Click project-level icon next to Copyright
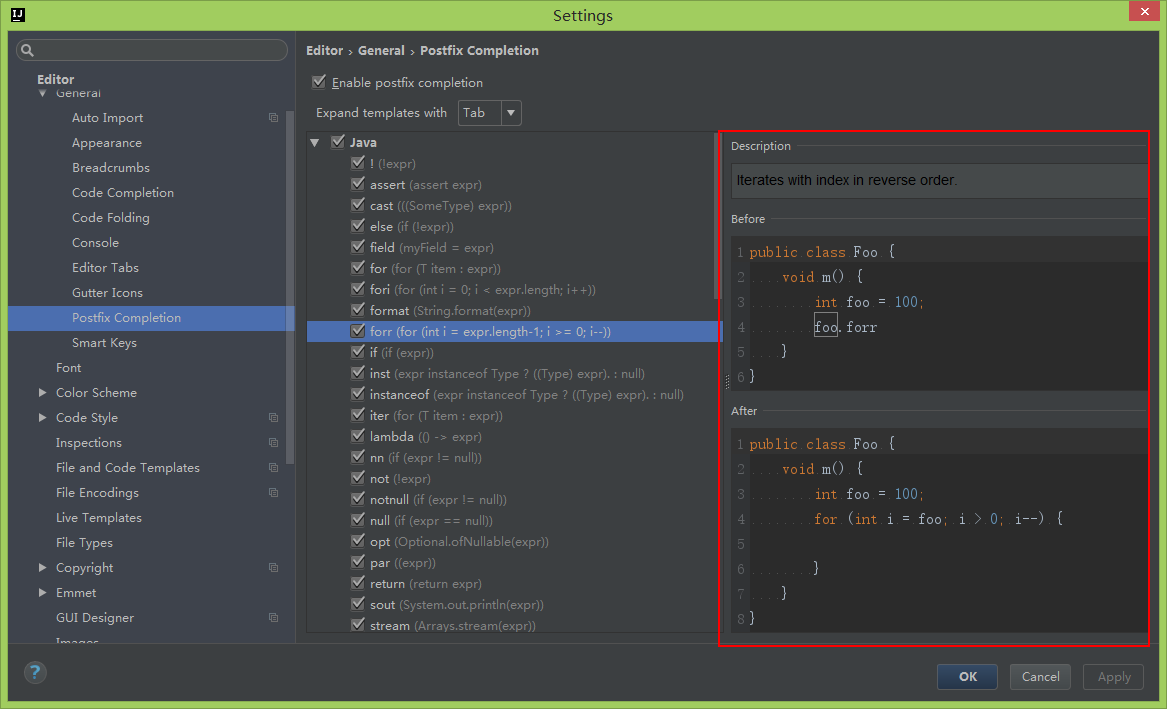The width and height of the screenshot is (1167, 709). point(273,568)
